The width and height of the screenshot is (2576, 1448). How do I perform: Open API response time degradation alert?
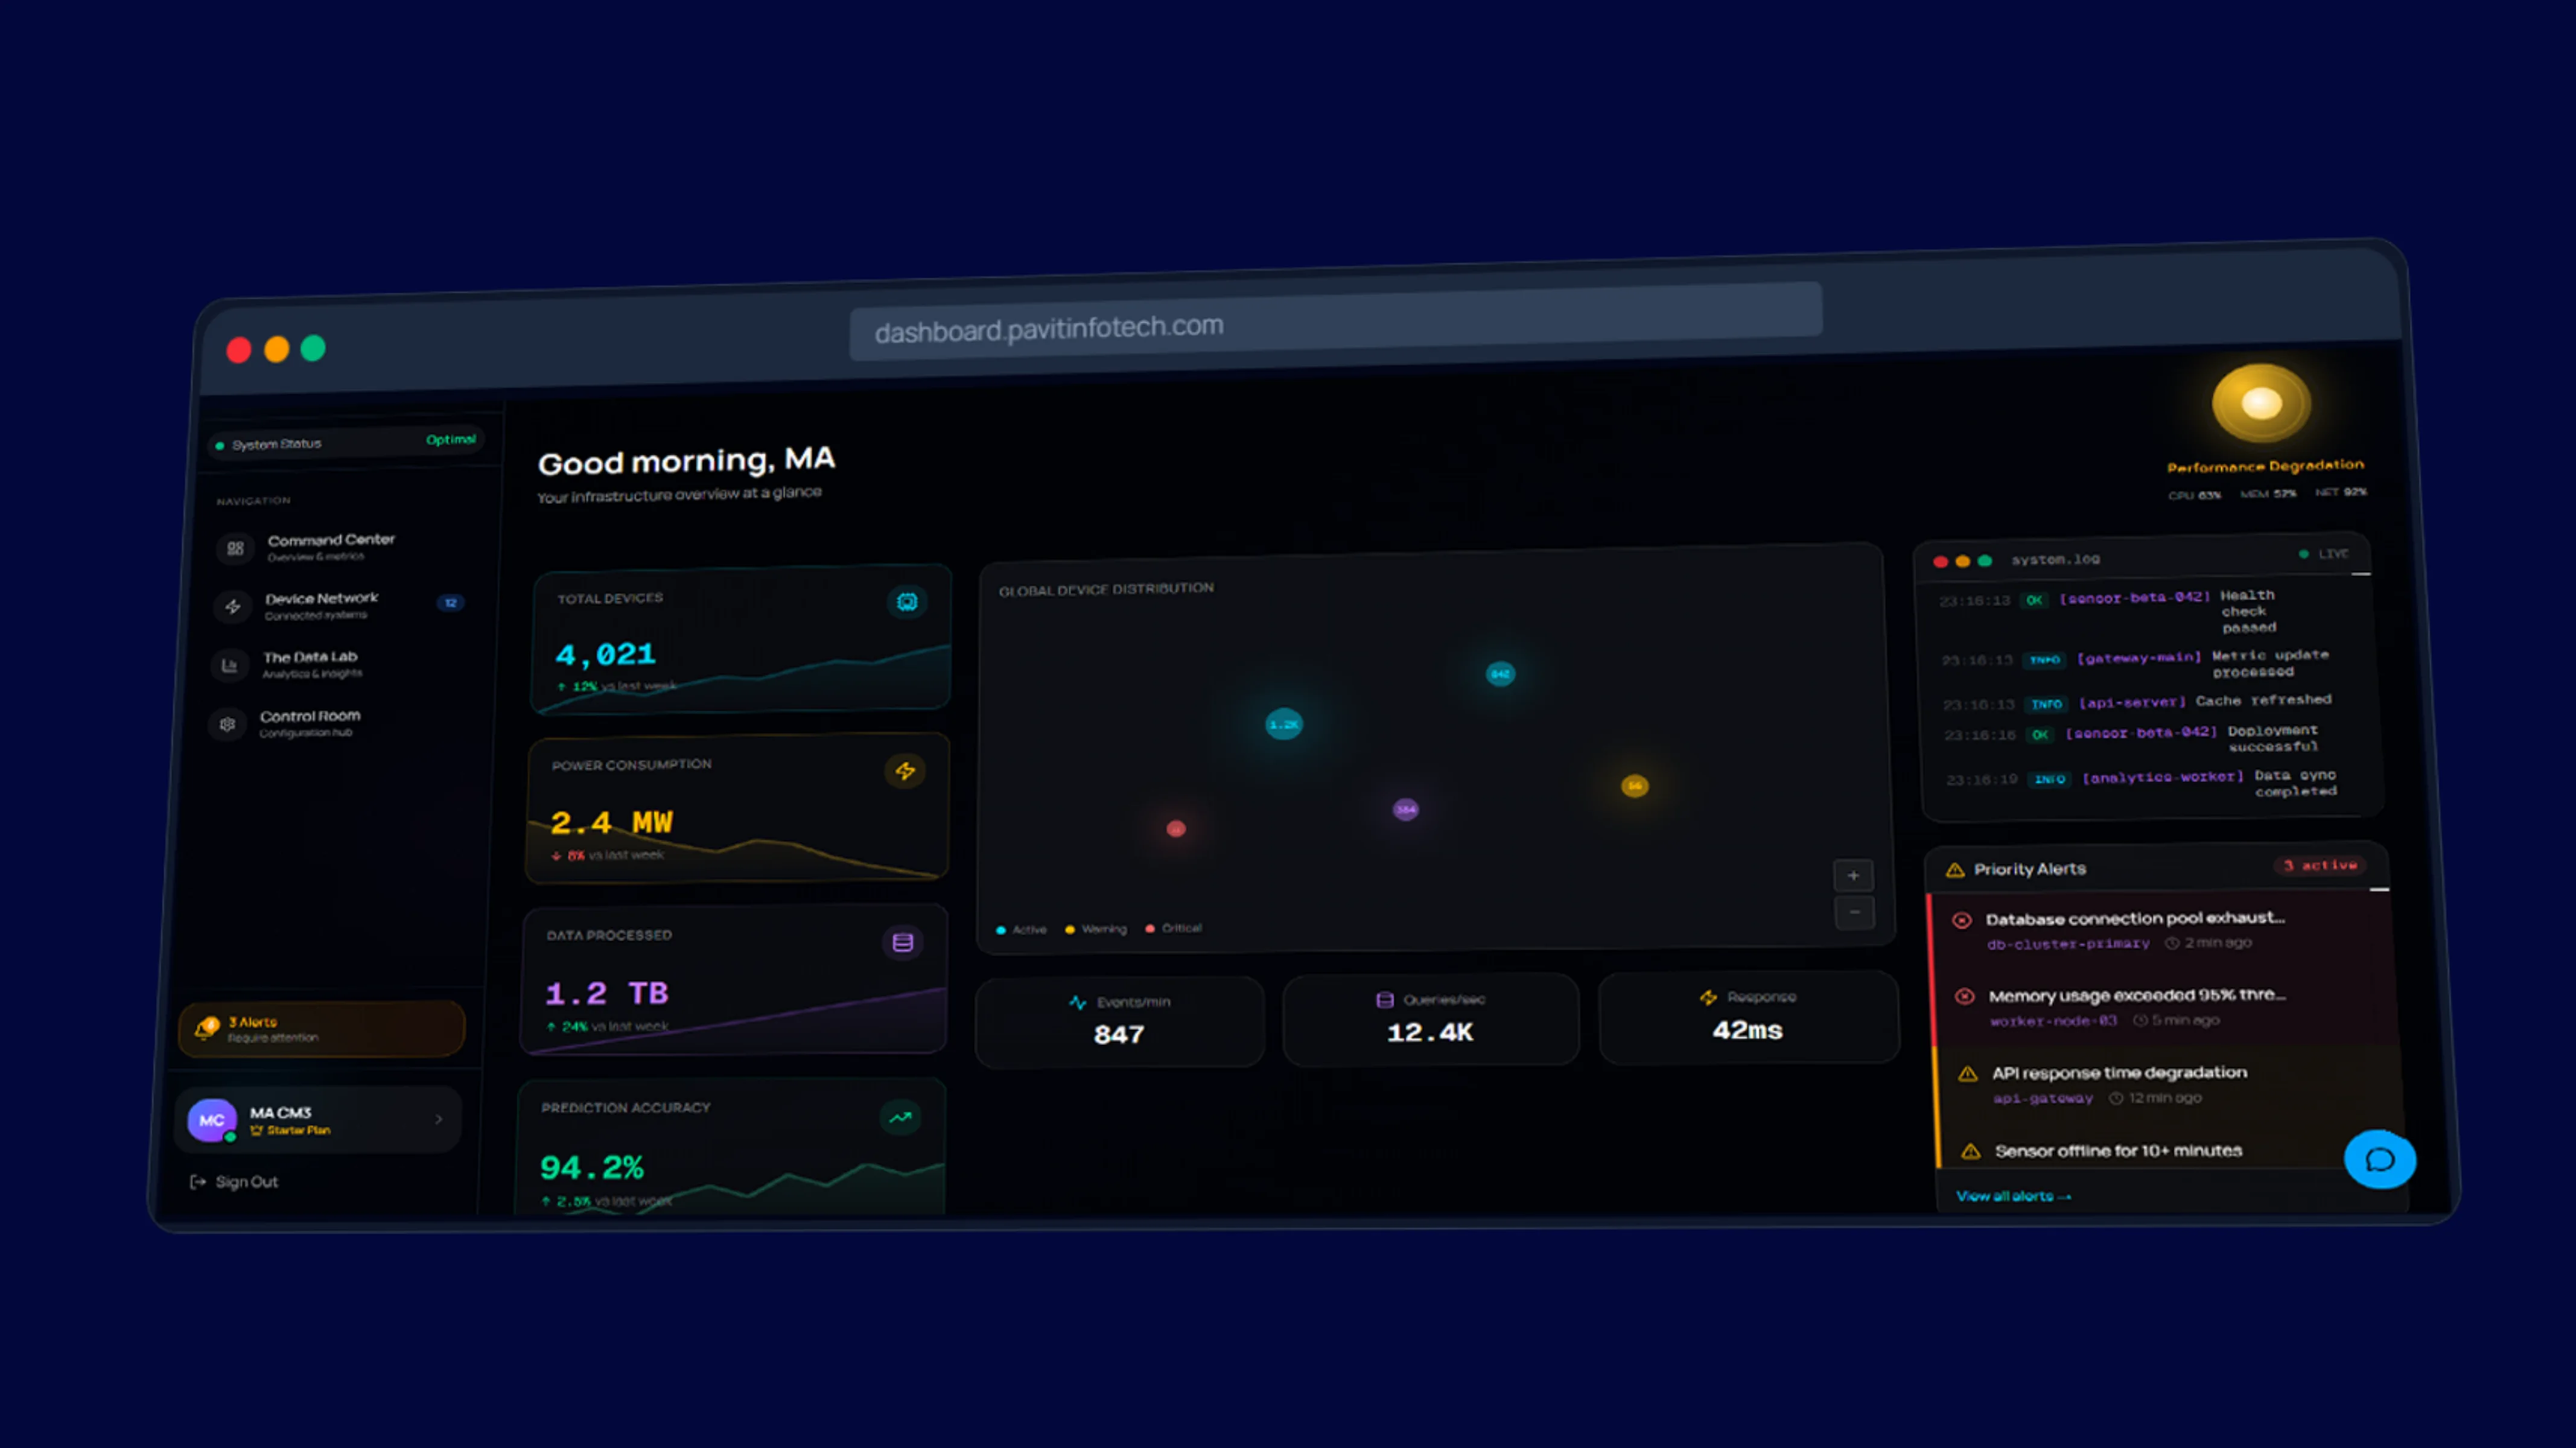pos(2168,1084)
